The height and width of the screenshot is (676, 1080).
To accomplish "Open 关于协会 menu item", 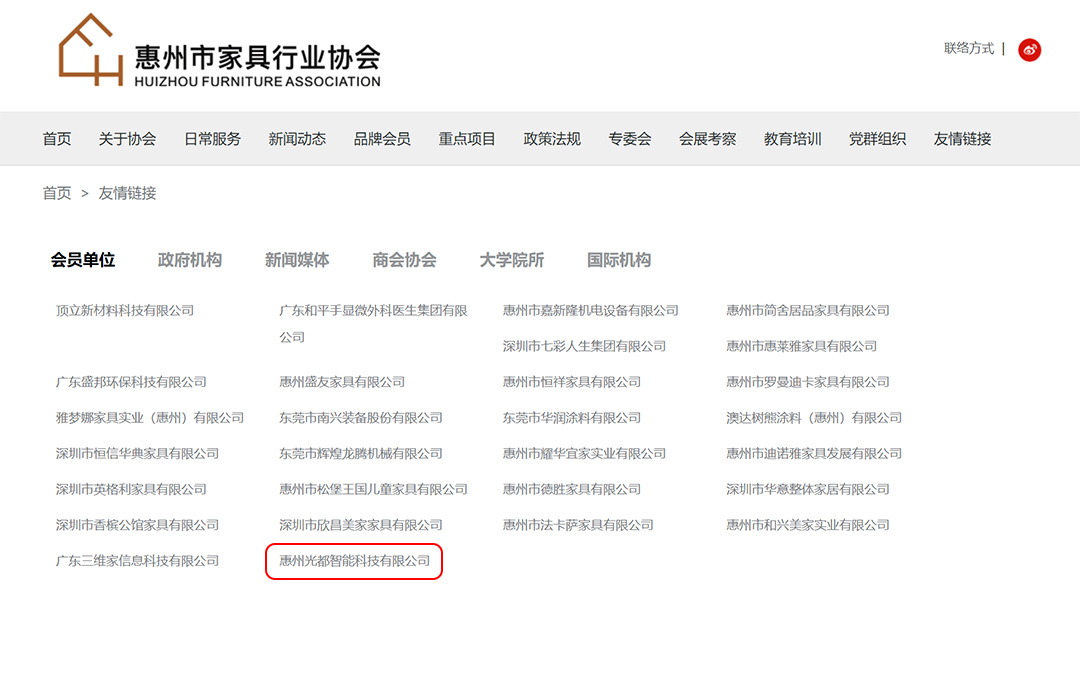I will click(127, 139).
